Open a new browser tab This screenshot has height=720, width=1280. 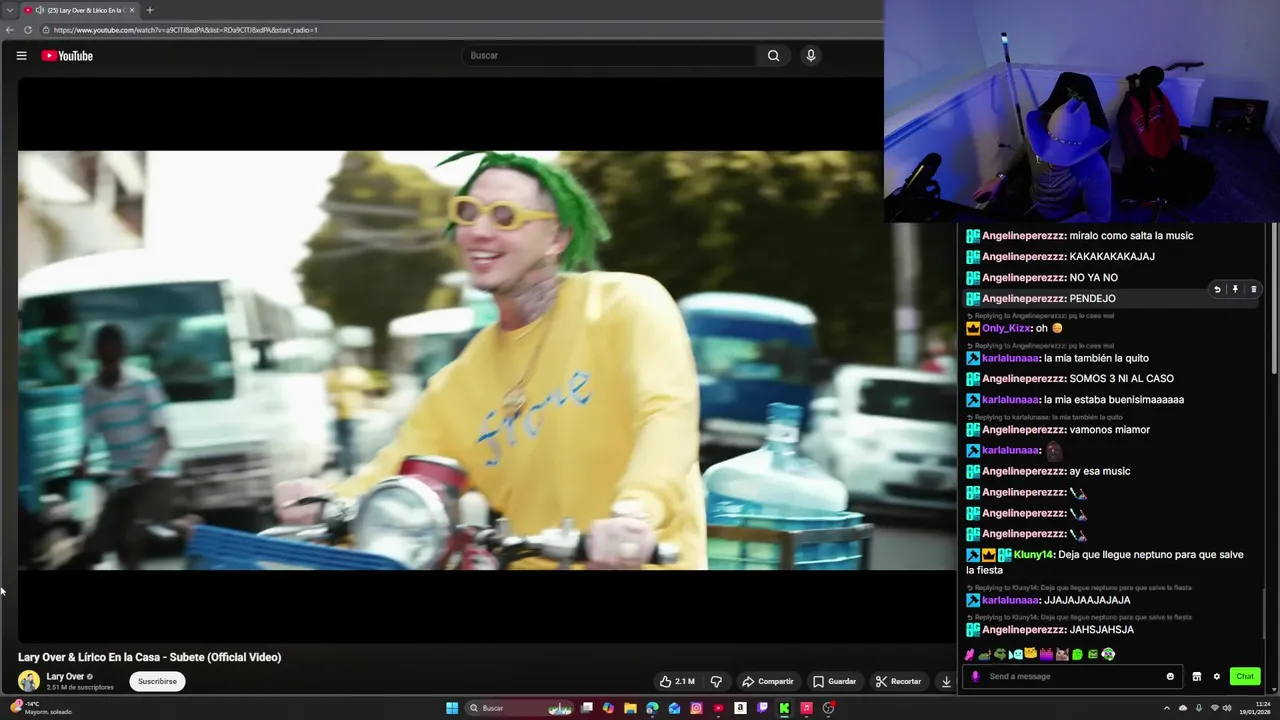[x=150, y=10]
